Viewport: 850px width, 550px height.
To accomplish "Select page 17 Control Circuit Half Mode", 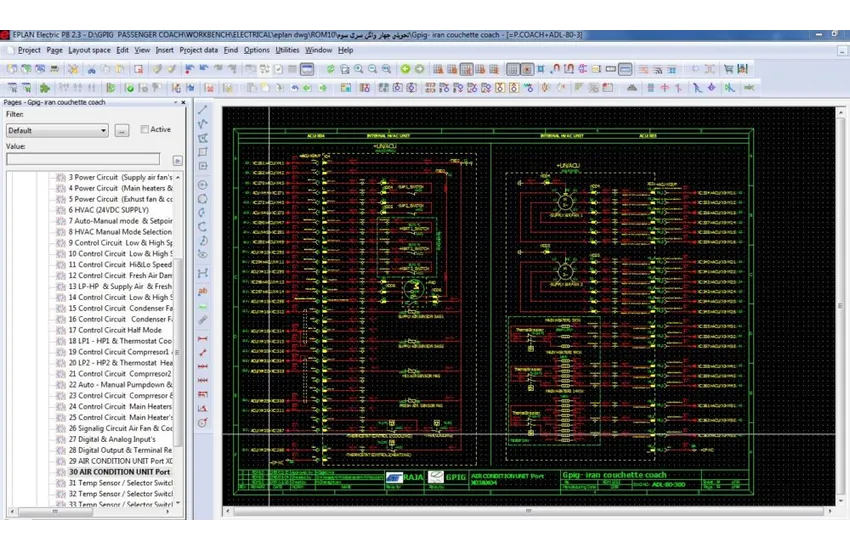I will click(114, 330).
